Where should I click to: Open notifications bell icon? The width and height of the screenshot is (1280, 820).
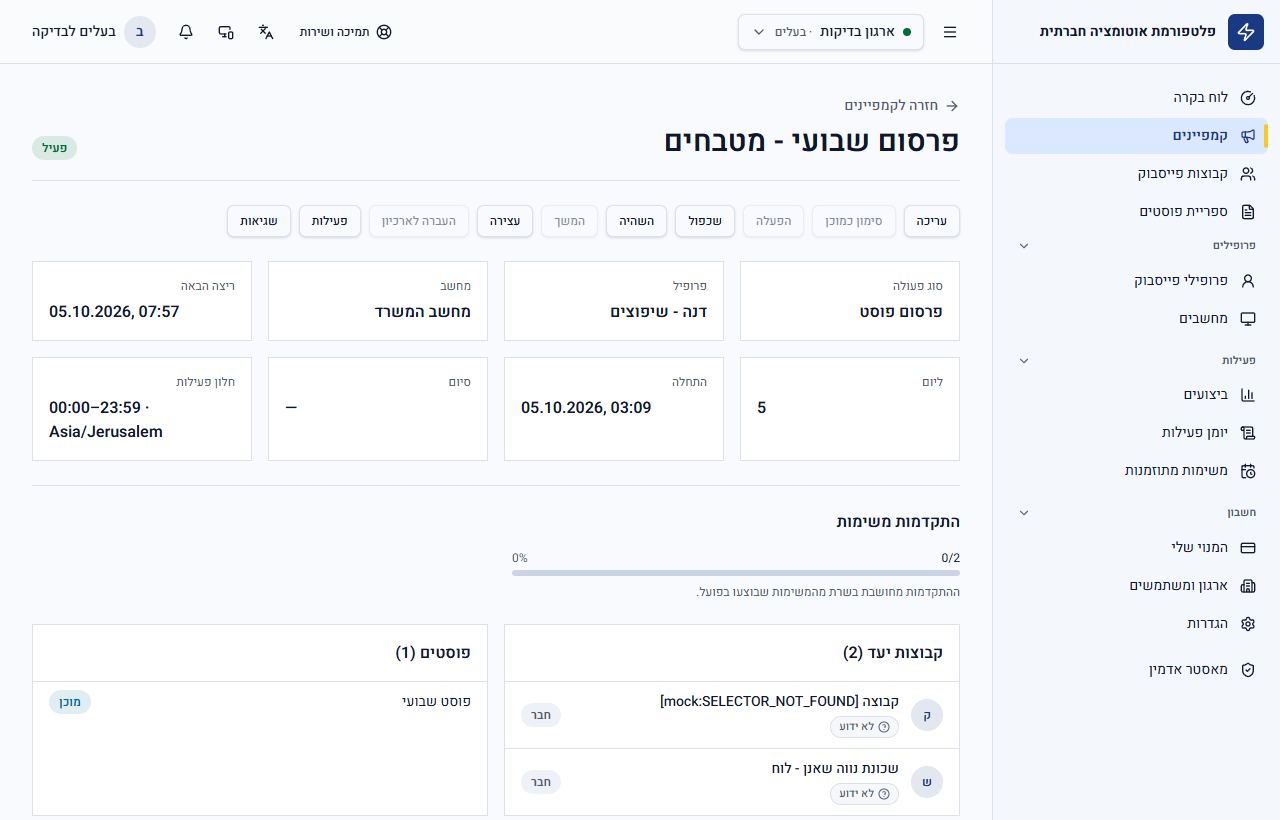point(186,32)
